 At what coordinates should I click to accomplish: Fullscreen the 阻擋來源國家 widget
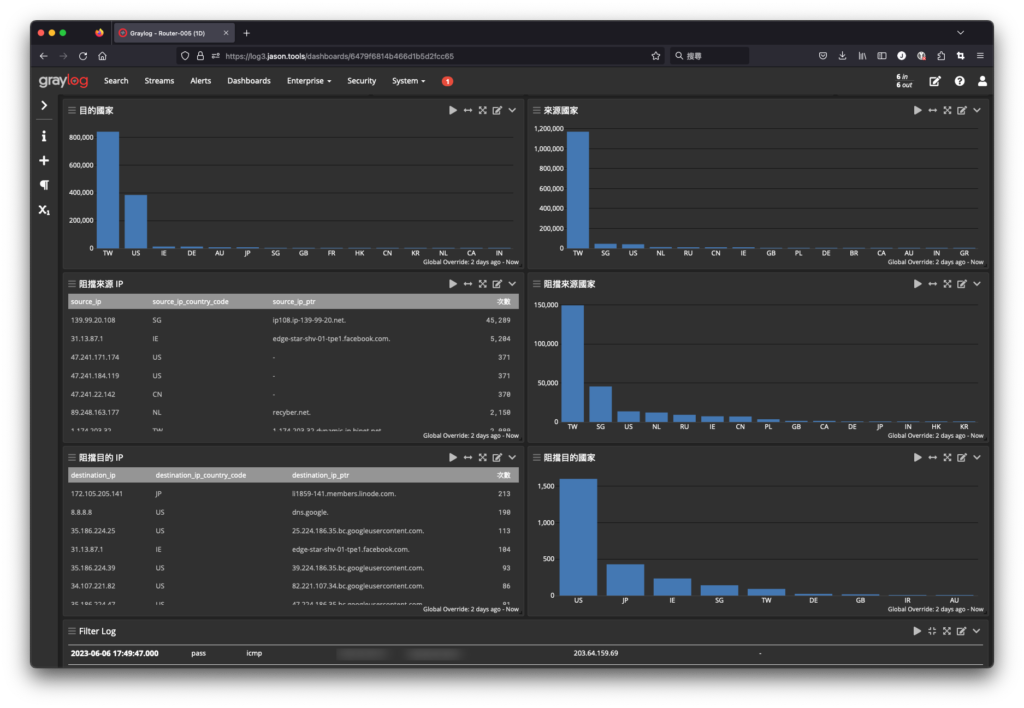(948, 284)
